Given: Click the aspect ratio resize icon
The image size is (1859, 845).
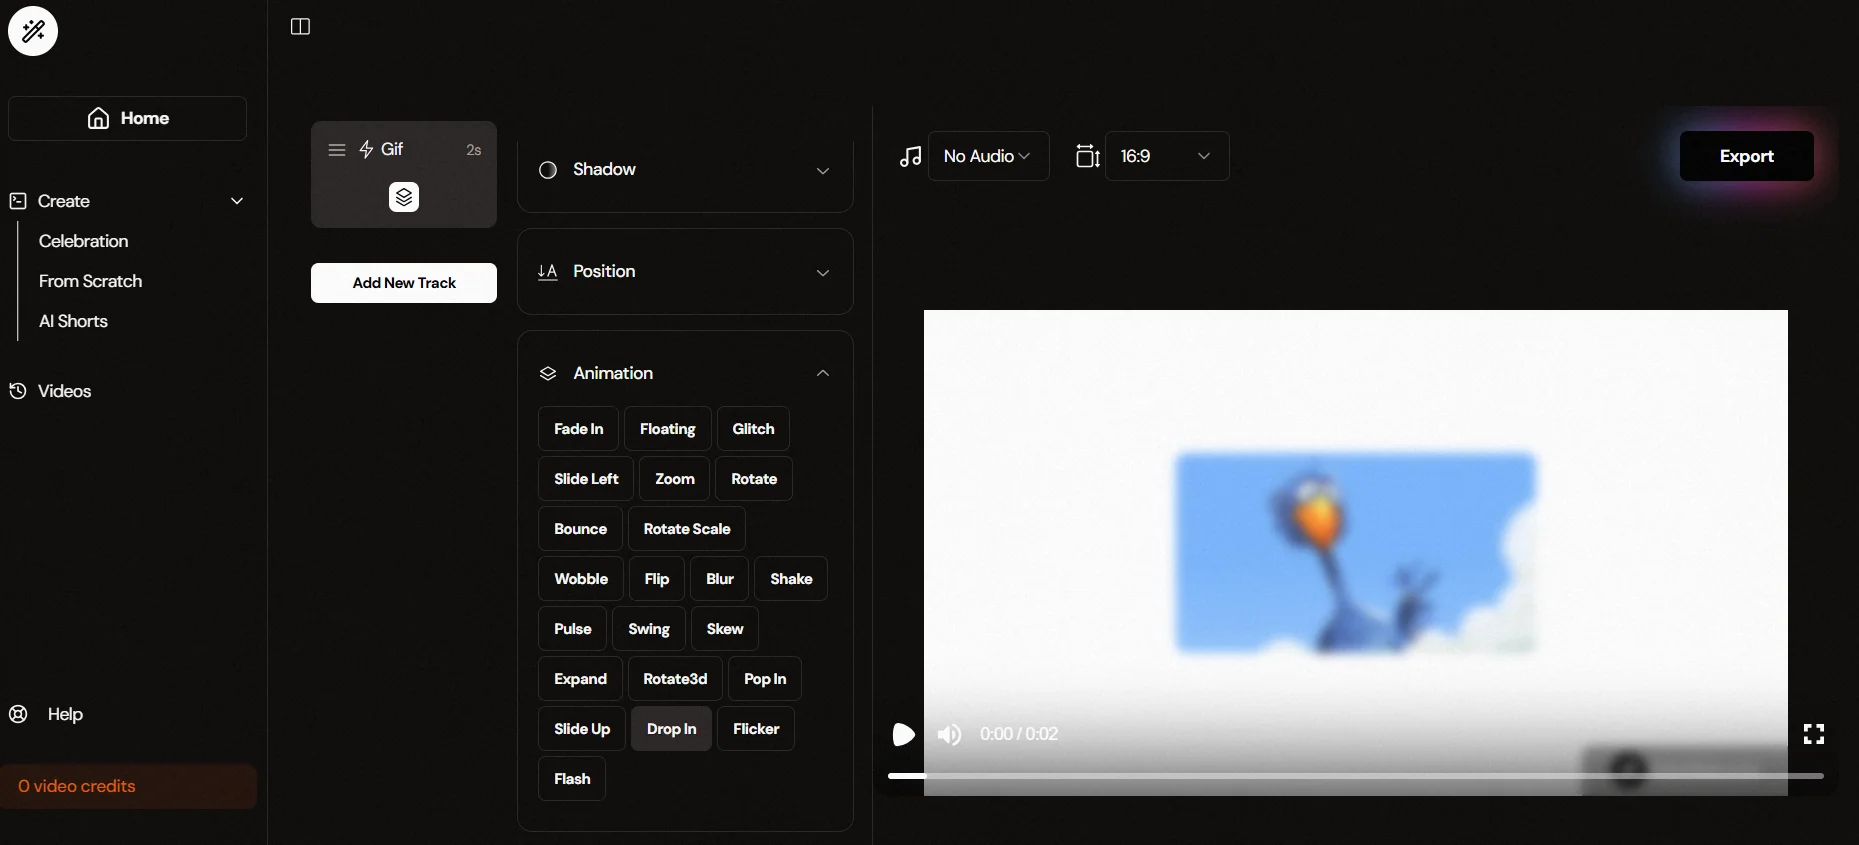Looking at the screenshot, I should pos(1087,157).
